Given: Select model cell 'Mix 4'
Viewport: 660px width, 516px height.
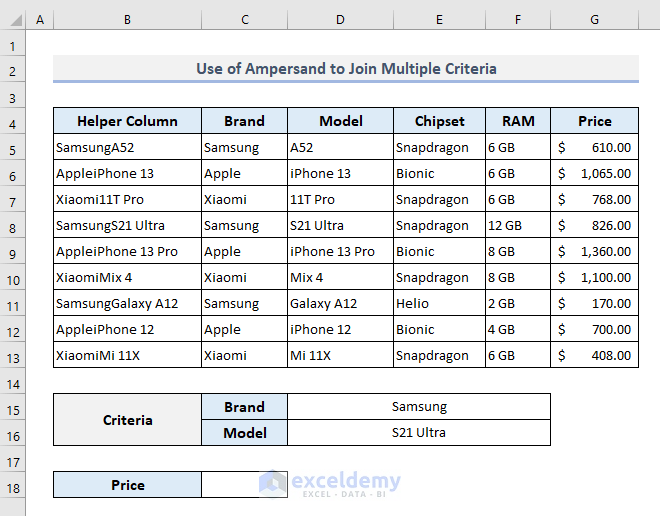Looking at the screenshot, I should coord(340,277).
